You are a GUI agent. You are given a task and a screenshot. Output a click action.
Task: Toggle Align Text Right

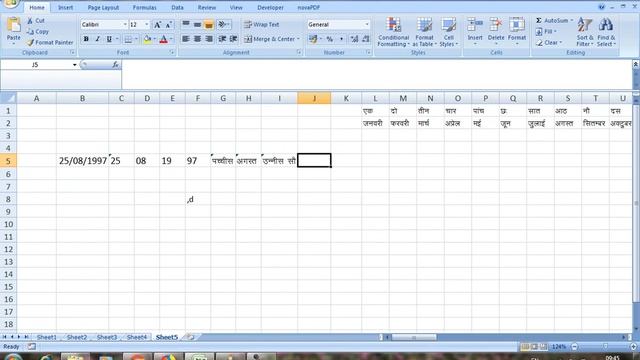coord(209,39)
